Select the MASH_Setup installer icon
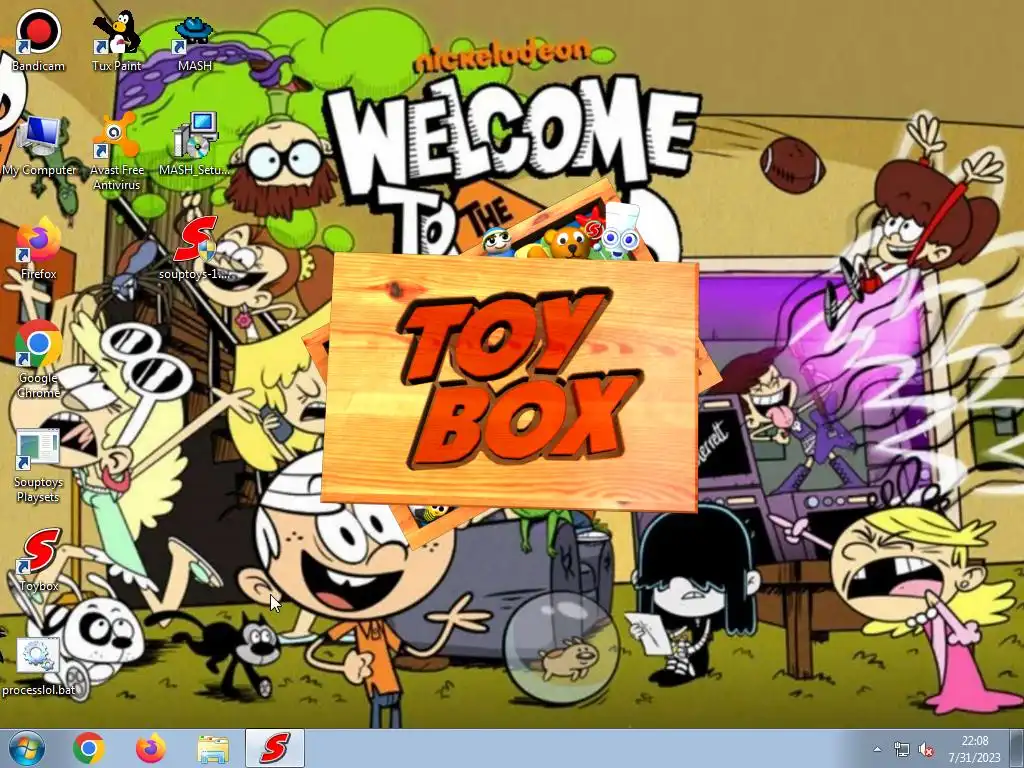 (x=195, y=145)
